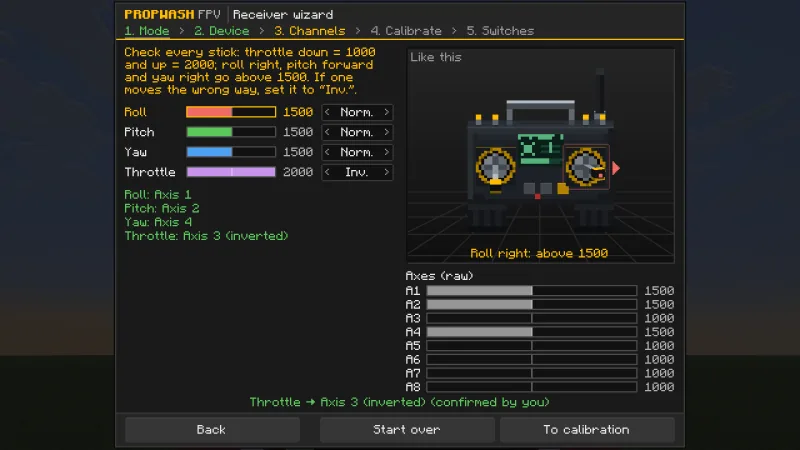Image resolution: width=800 pixels, height=450 pixels.
Task: Click the A4 raw axis bar
Action: pos(532,332)
